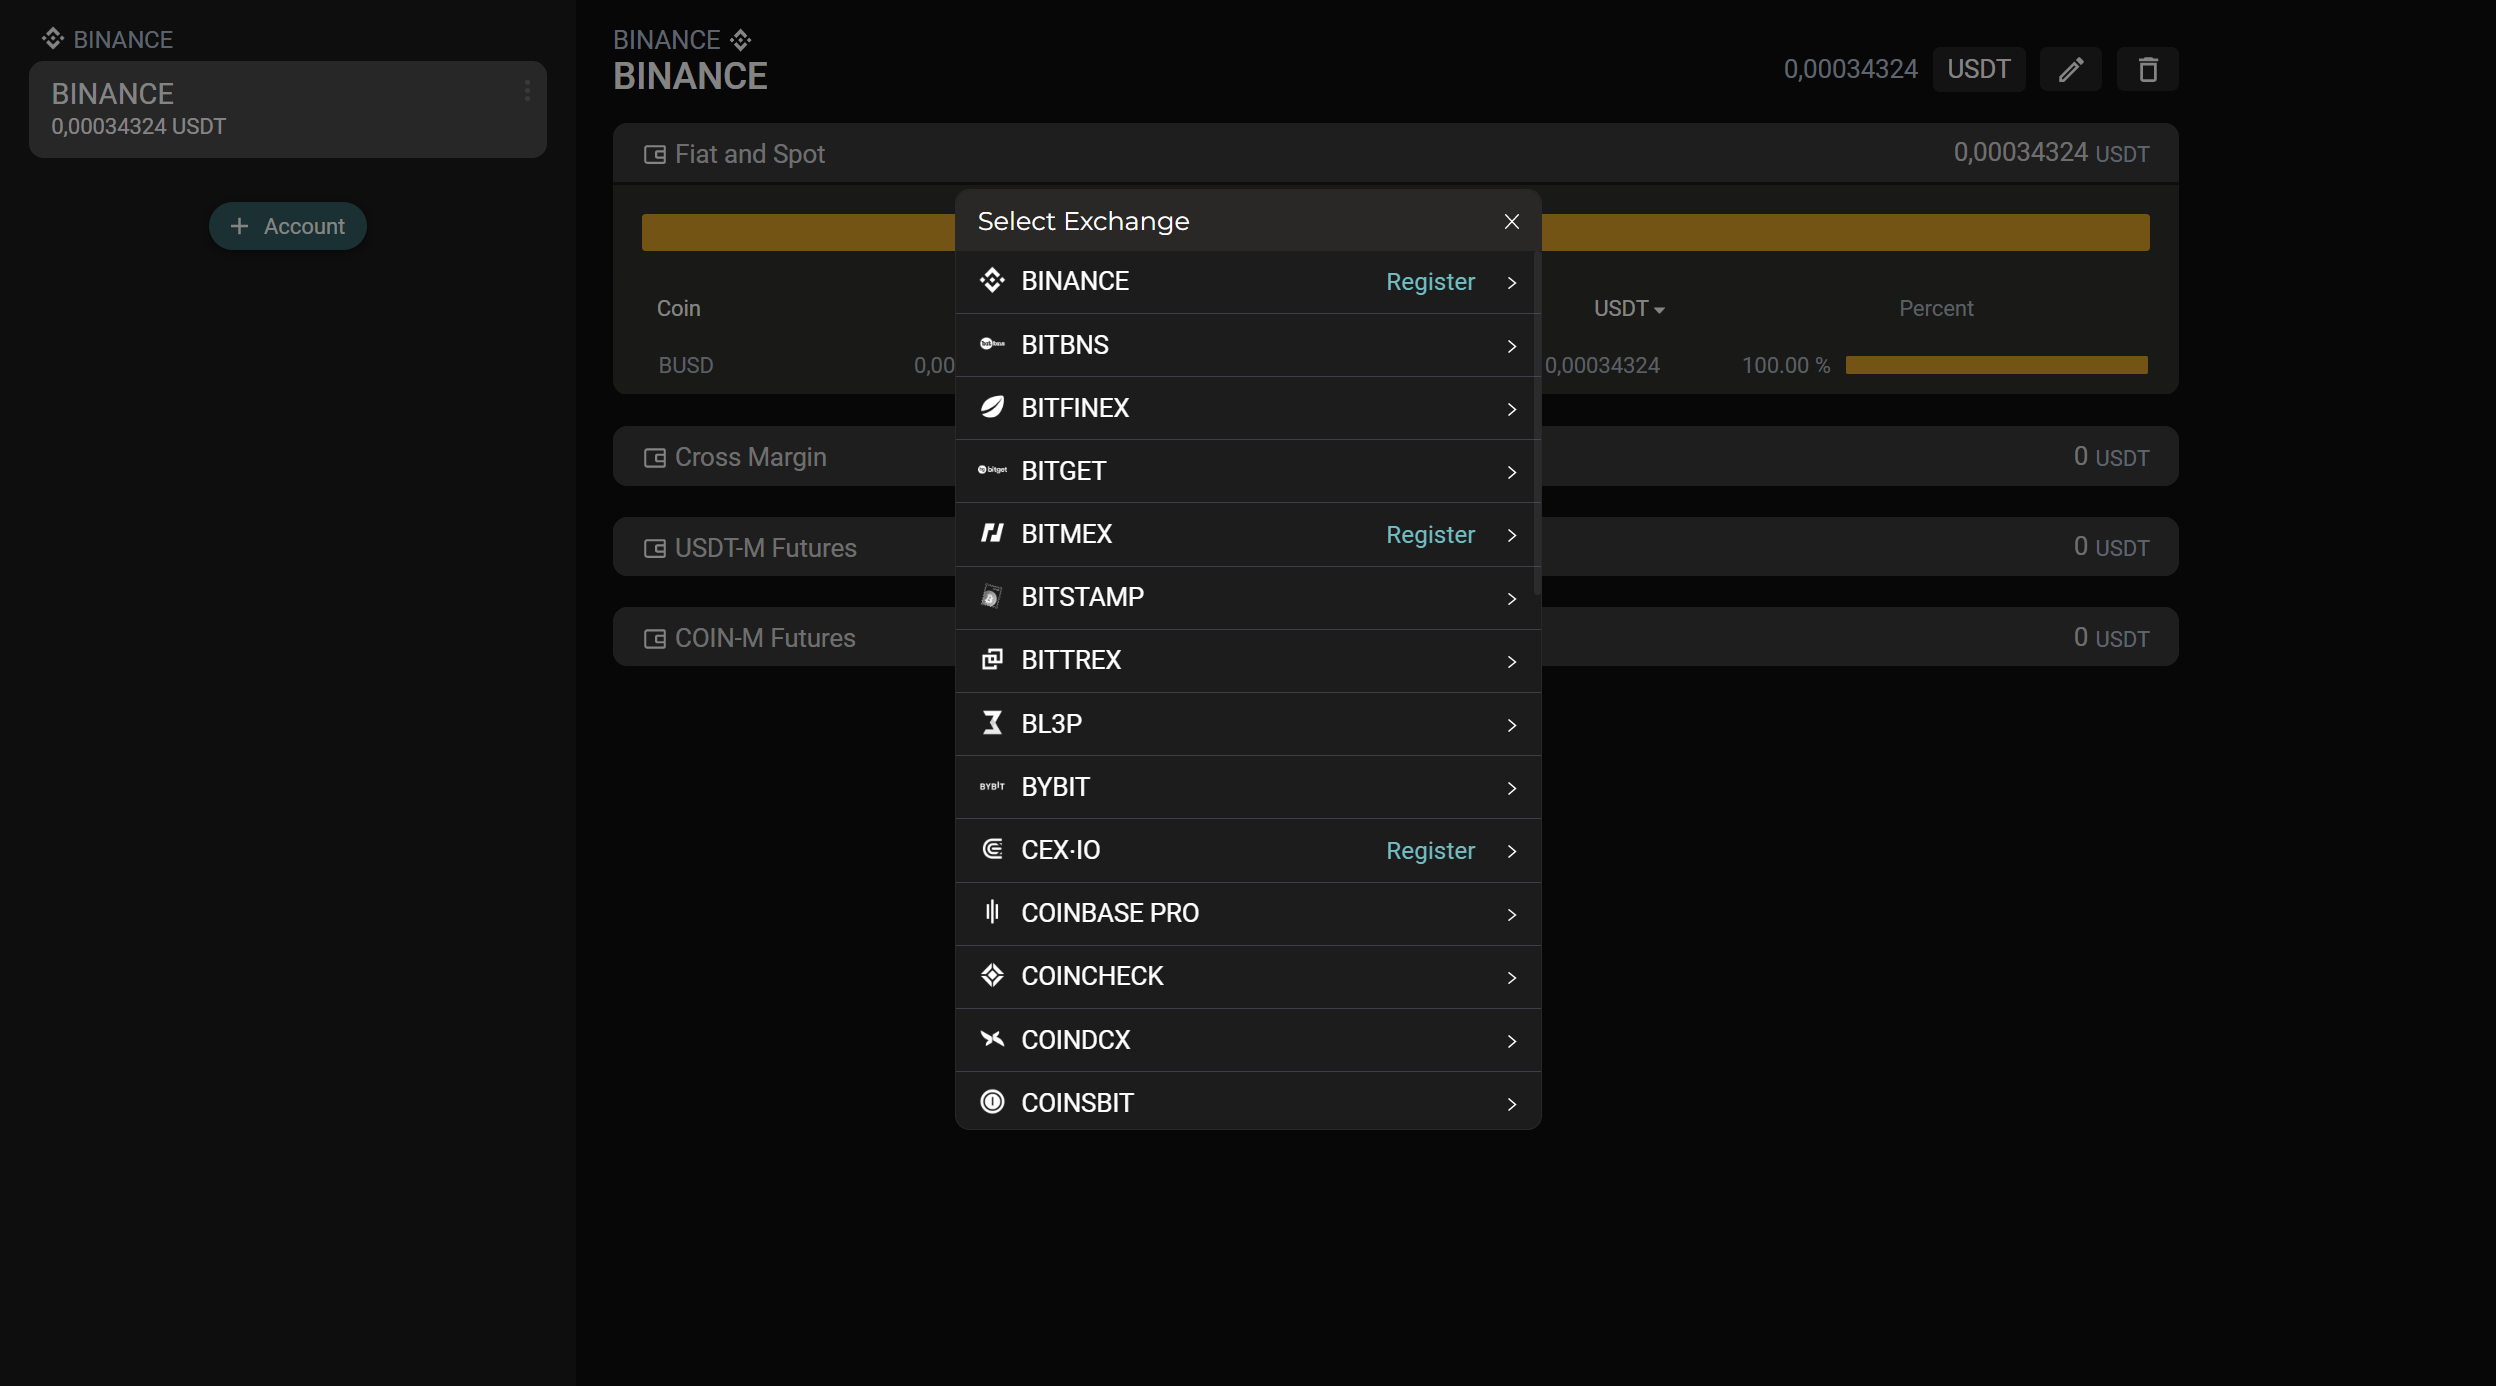
Task: Expand the COIN-M Futures section
Action: 1395,637
